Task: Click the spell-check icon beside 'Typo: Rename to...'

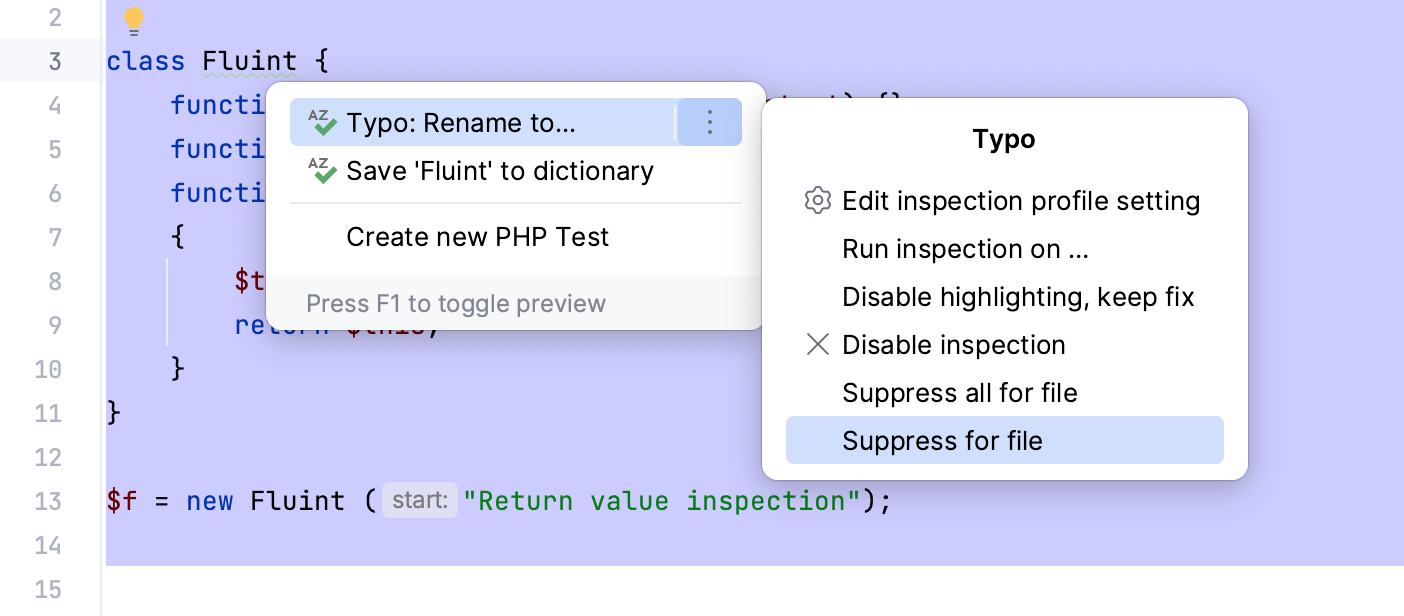Action: click(322, 122)
